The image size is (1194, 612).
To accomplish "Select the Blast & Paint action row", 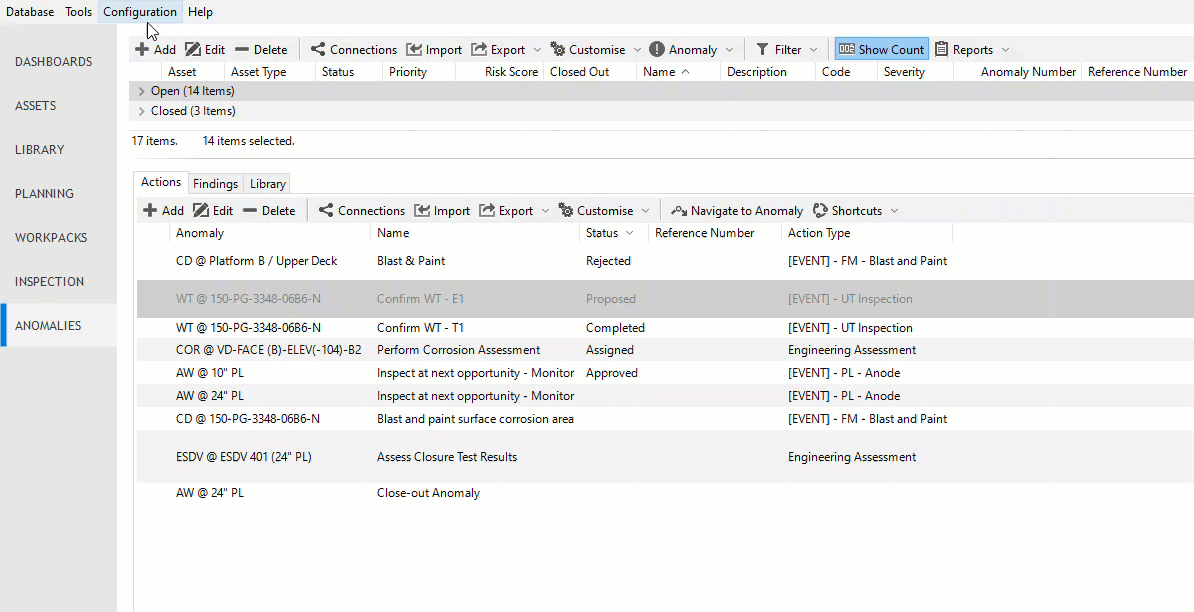I will coord(666,261).
